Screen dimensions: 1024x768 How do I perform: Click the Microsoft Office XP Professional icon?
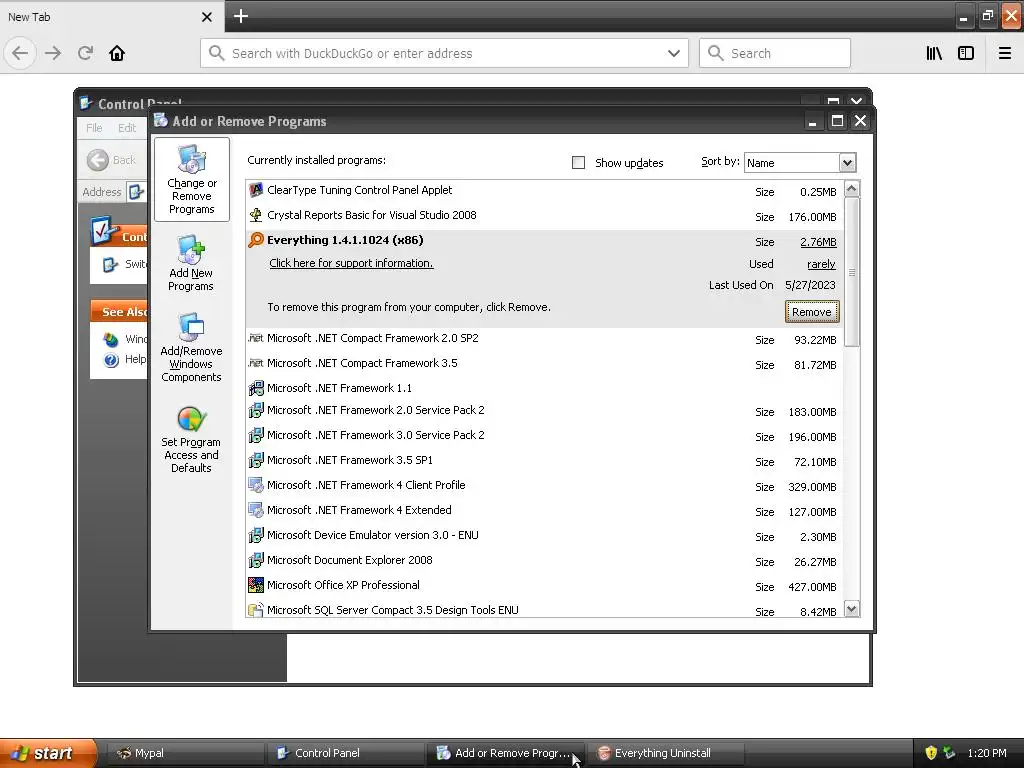click(256, 585)
